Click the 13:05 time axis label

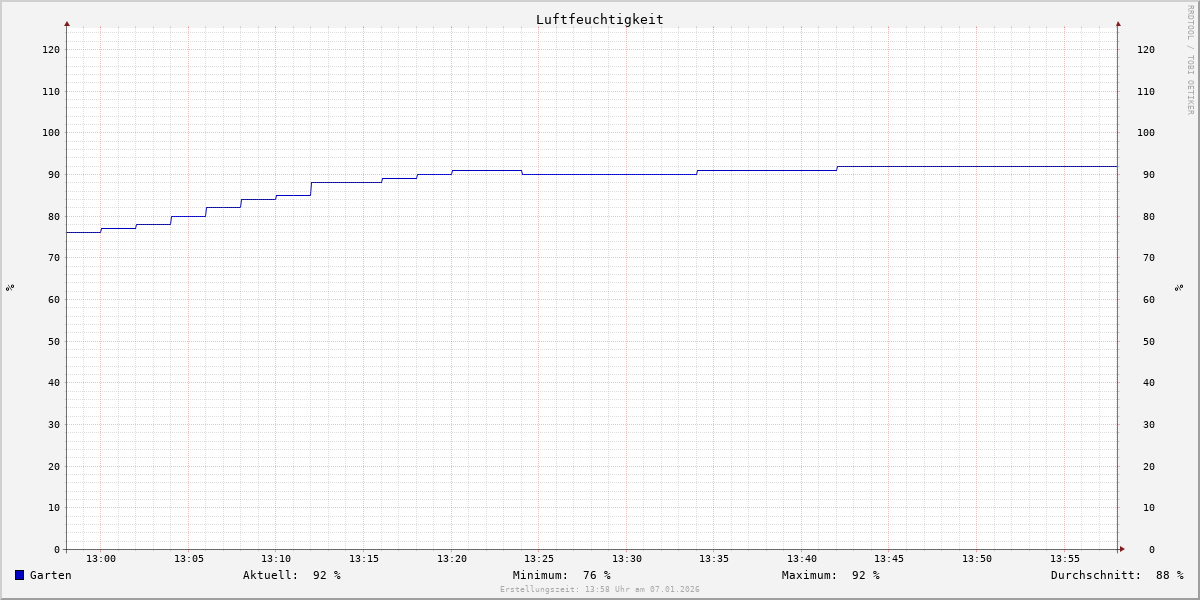point(189,559)
